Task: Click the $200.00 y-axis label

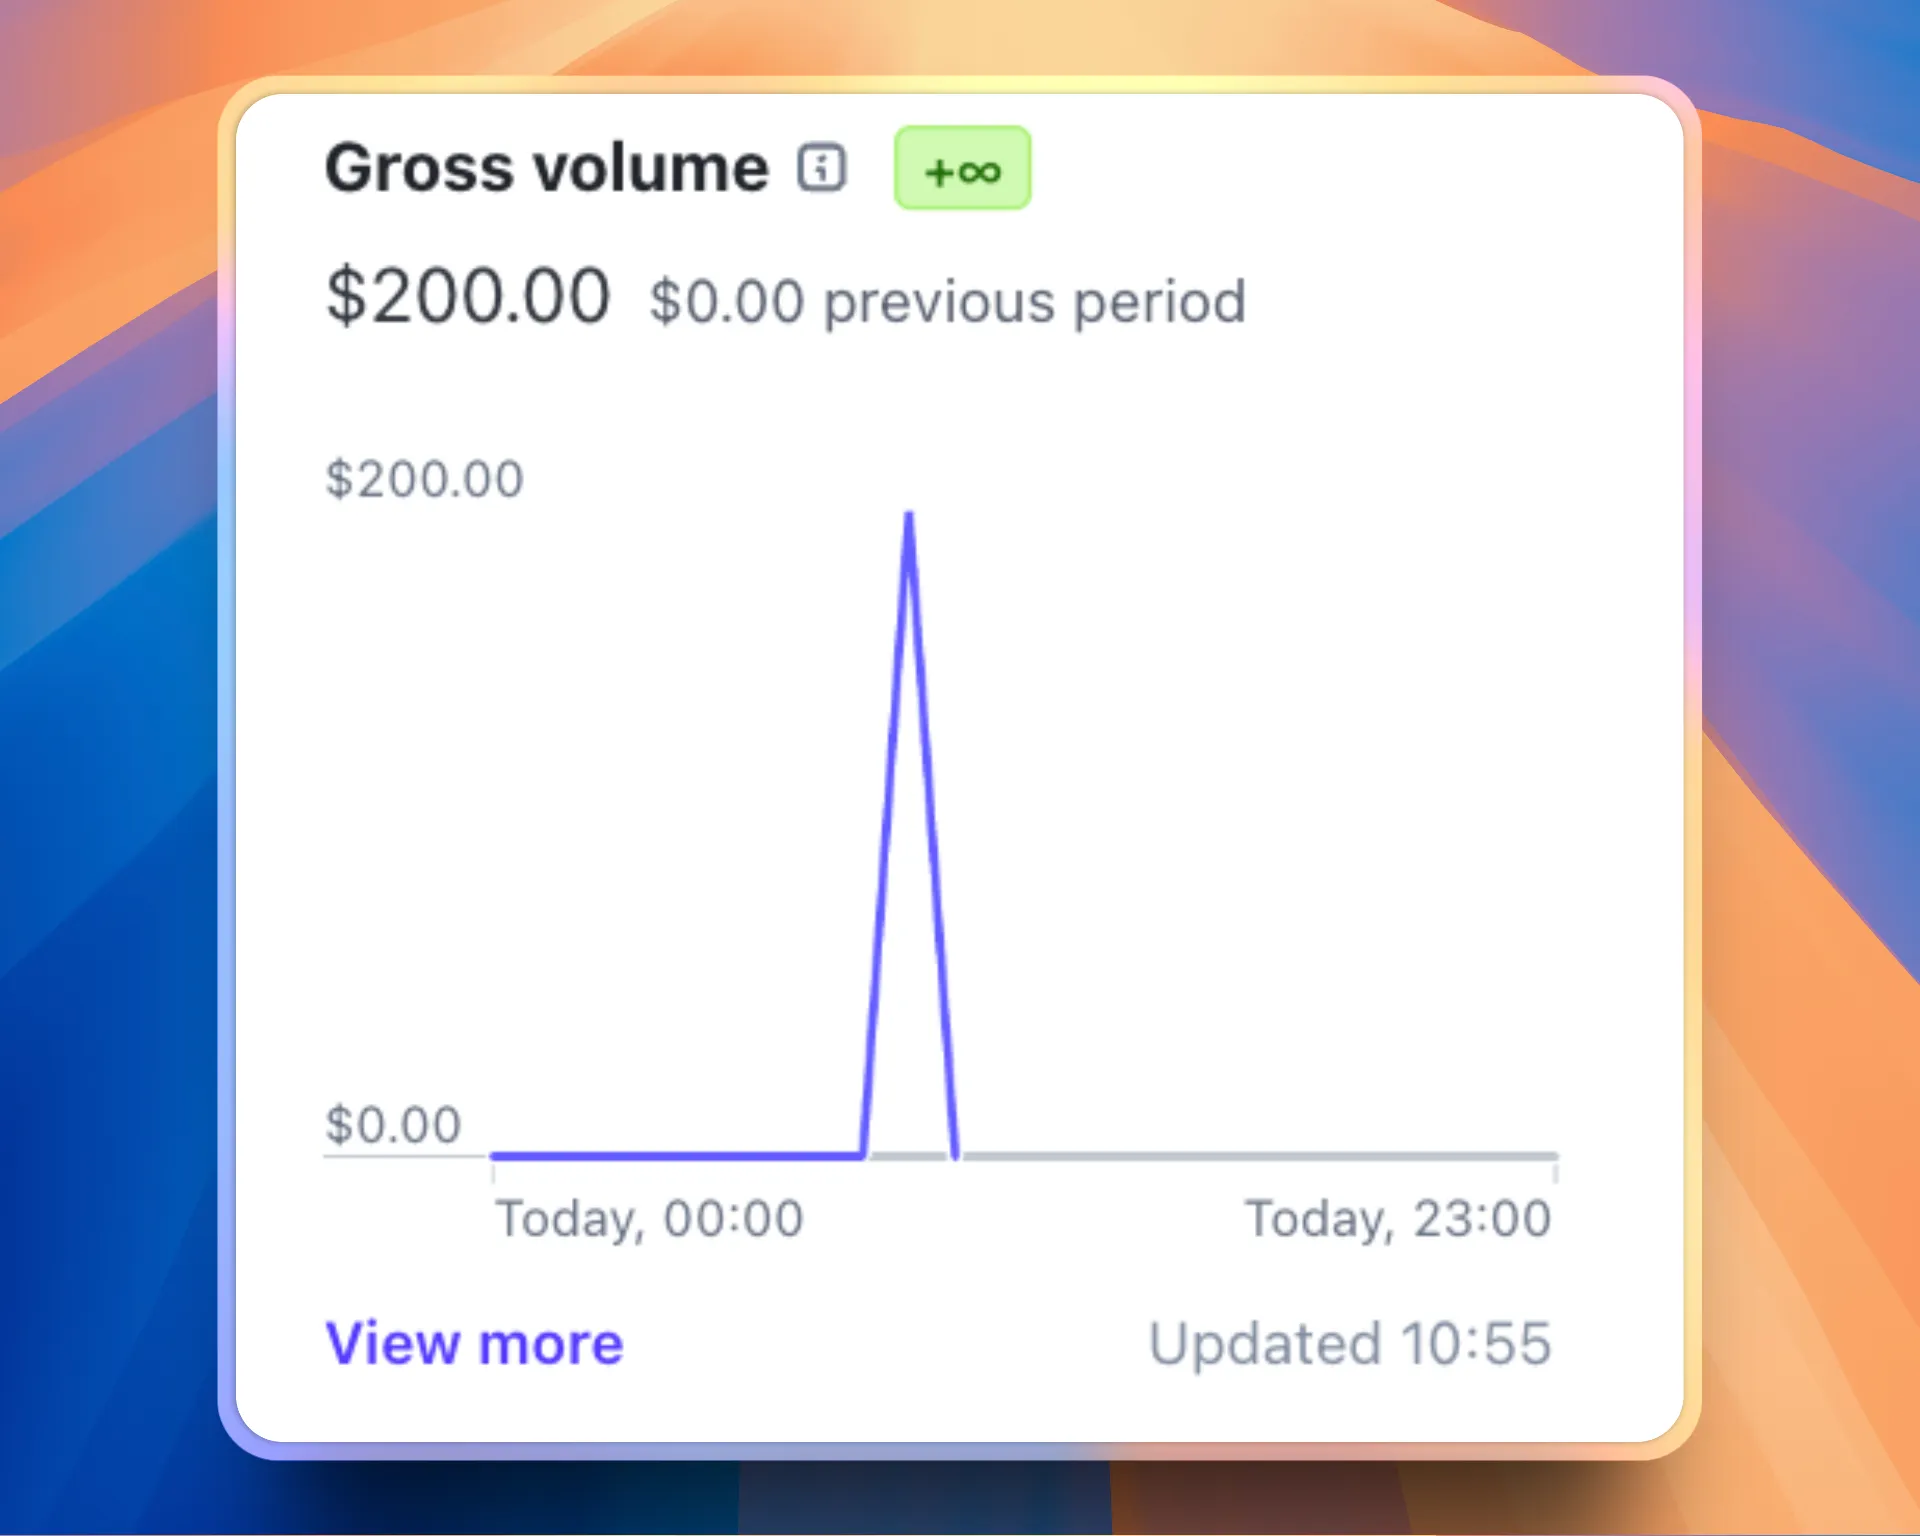Action: point(424,478)
